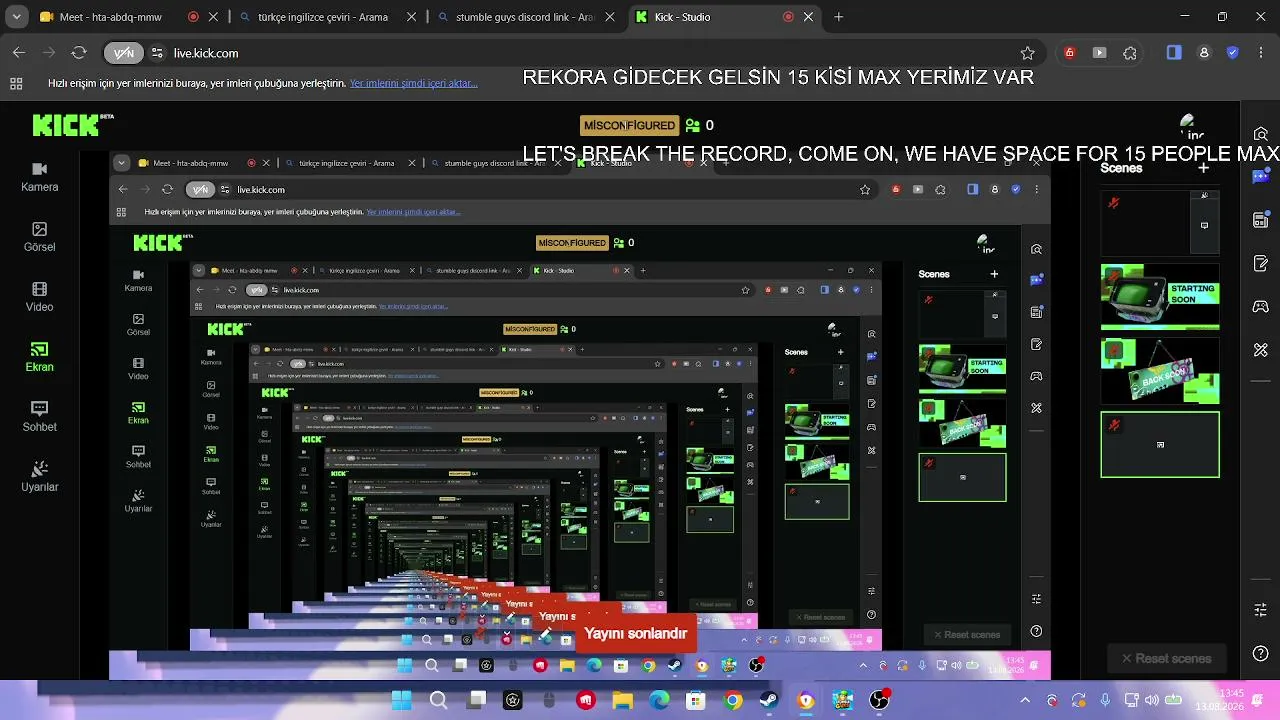
Task: Open the Uyarılar alerts panel
Action: (40, 477)
